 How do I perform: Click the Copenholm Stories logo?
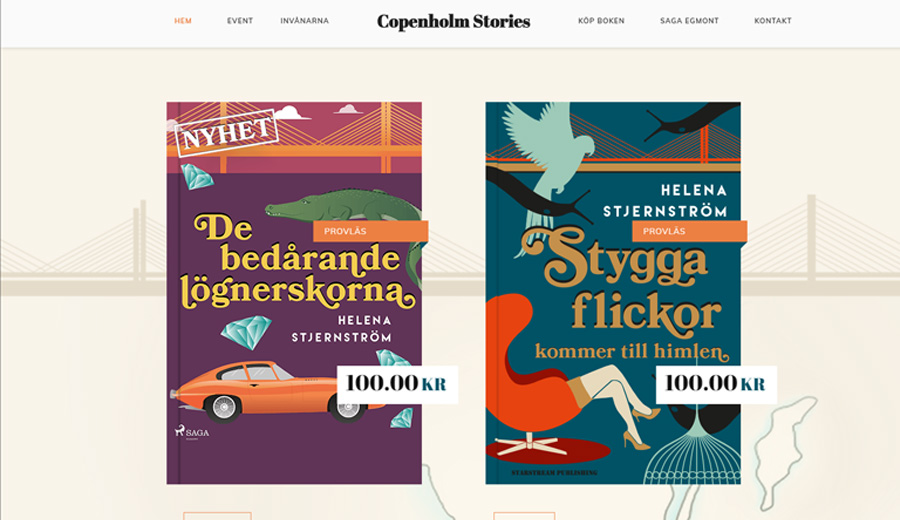453,21
